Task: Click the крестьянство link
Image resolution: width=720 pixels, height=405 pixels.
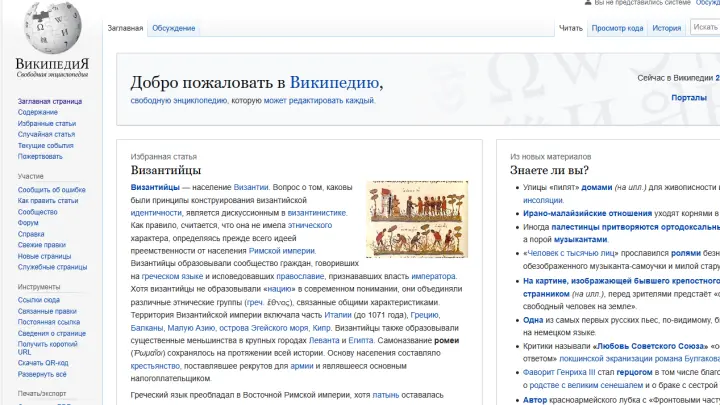Action: coord(155,366)
